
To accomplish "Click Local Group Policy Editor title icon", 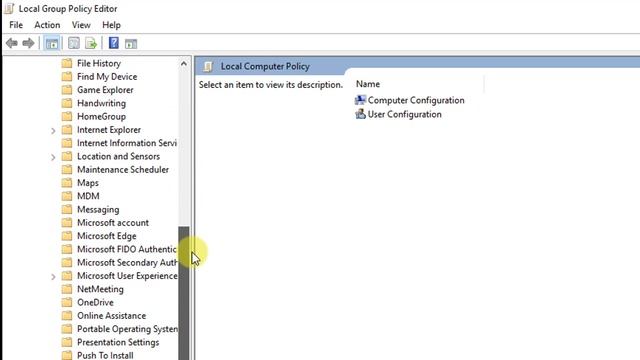I will (9, 8).
